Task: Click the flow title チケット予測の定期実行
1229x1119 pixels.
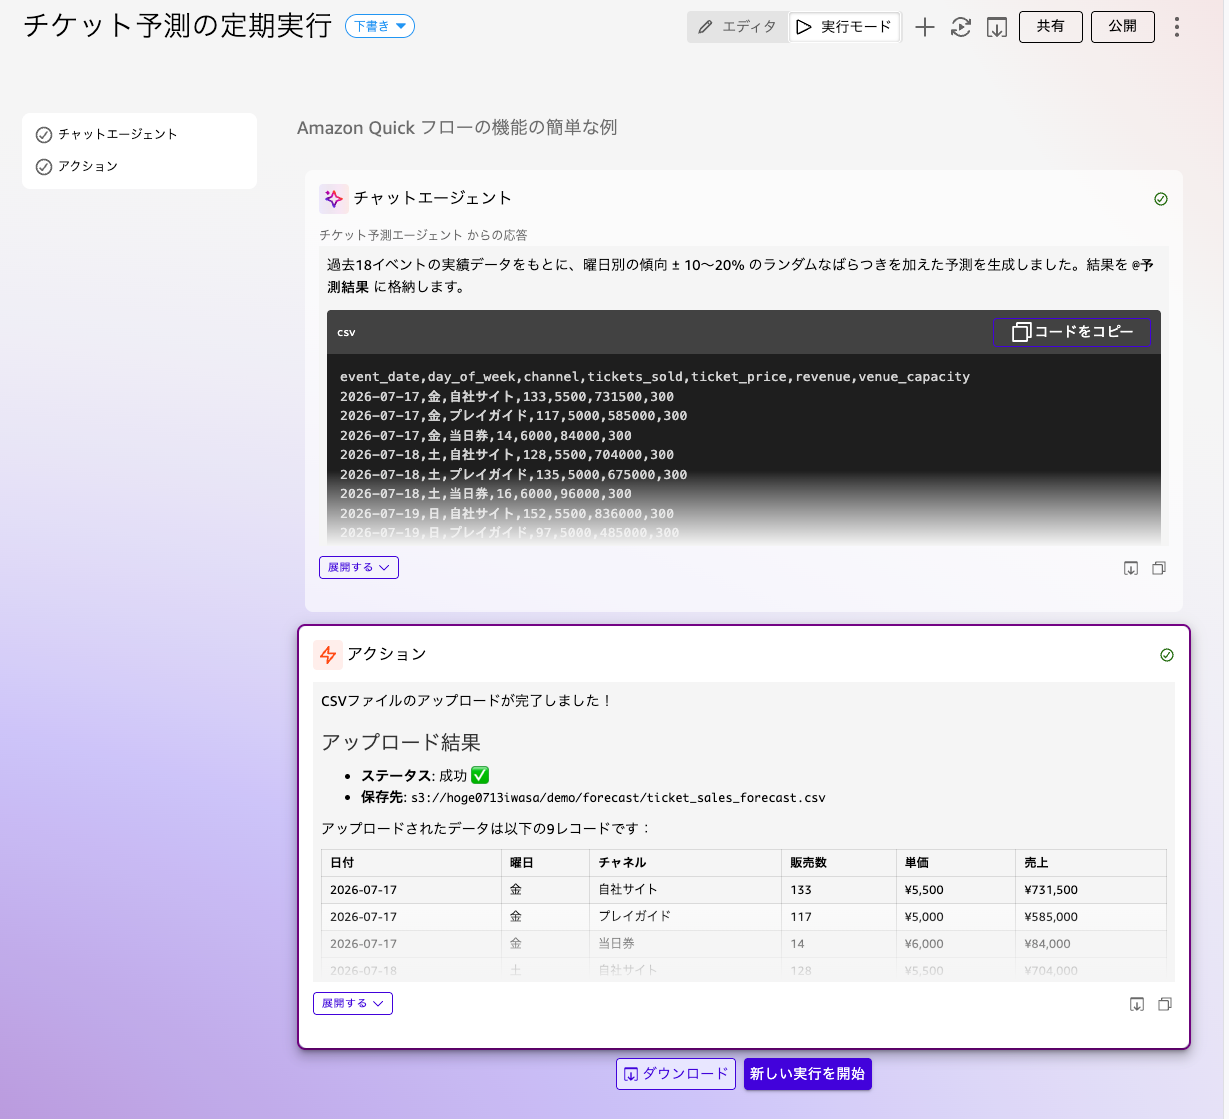Action: [178, 26]
